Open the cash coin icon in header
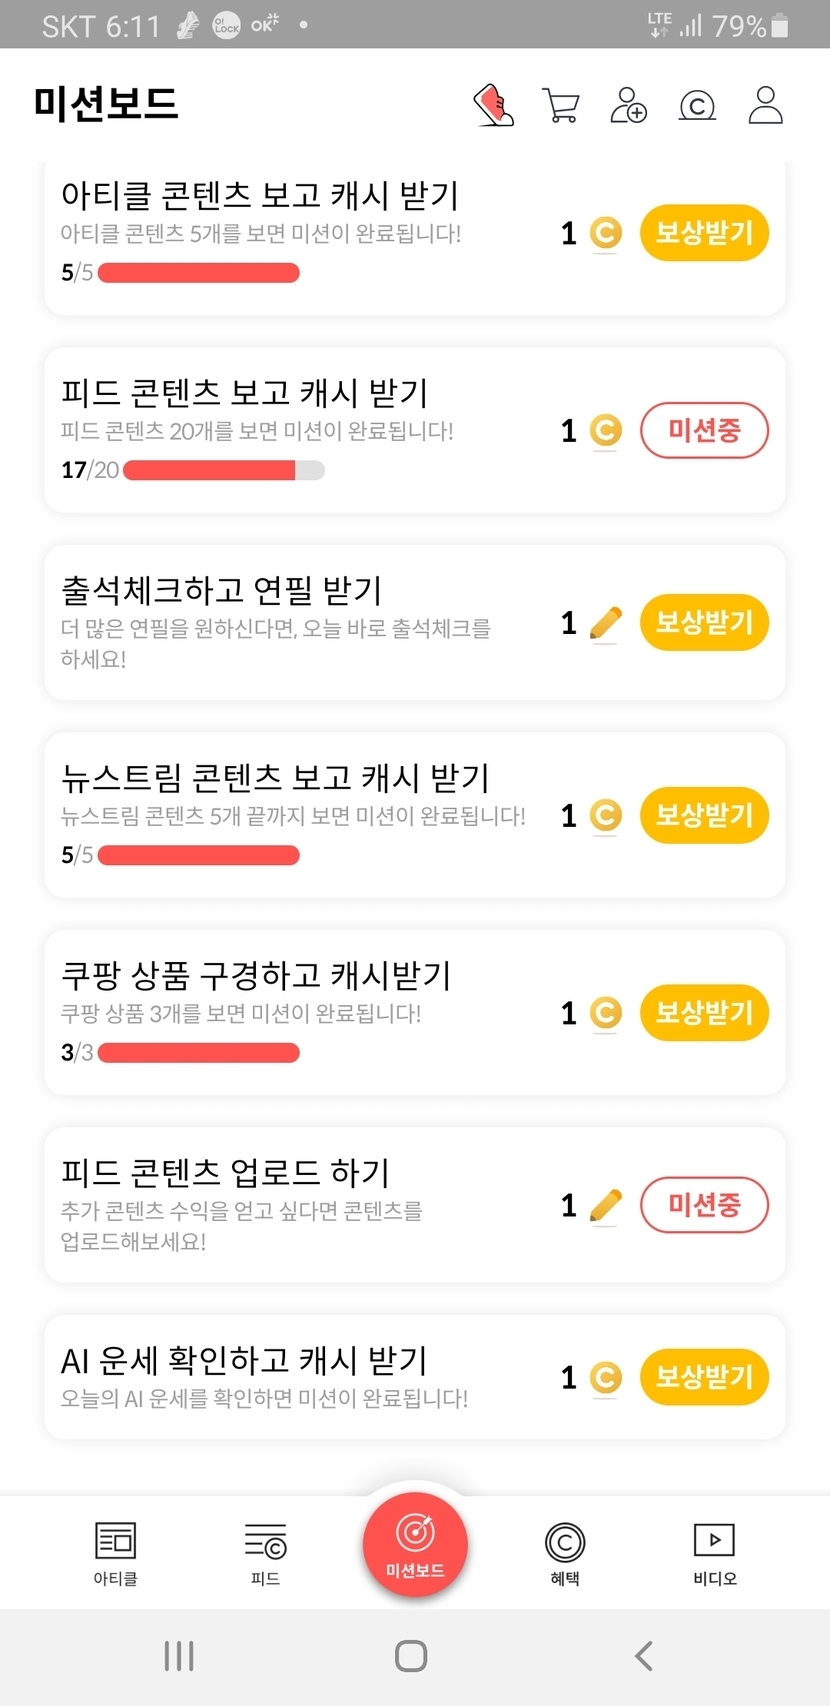 coord(697,105)
